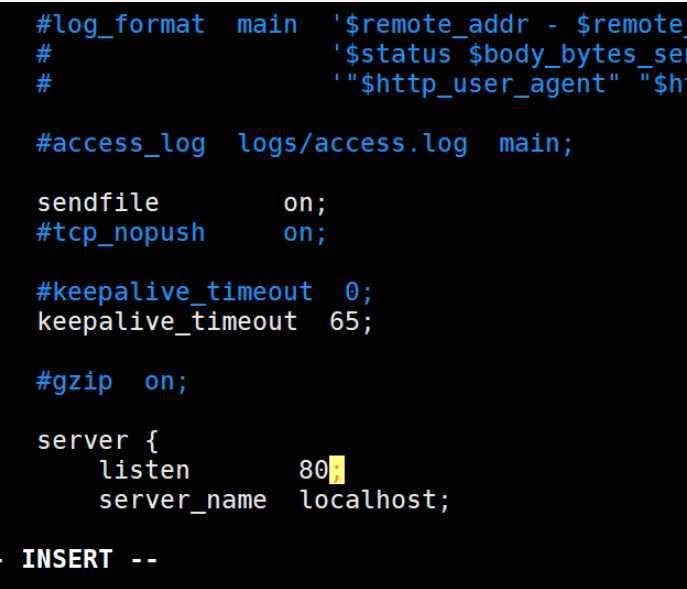Image resolution: width=687 pixels, height=589 pixels.
Task: Click 'on;' value after sendfile
Action: (x=305, y=203)
